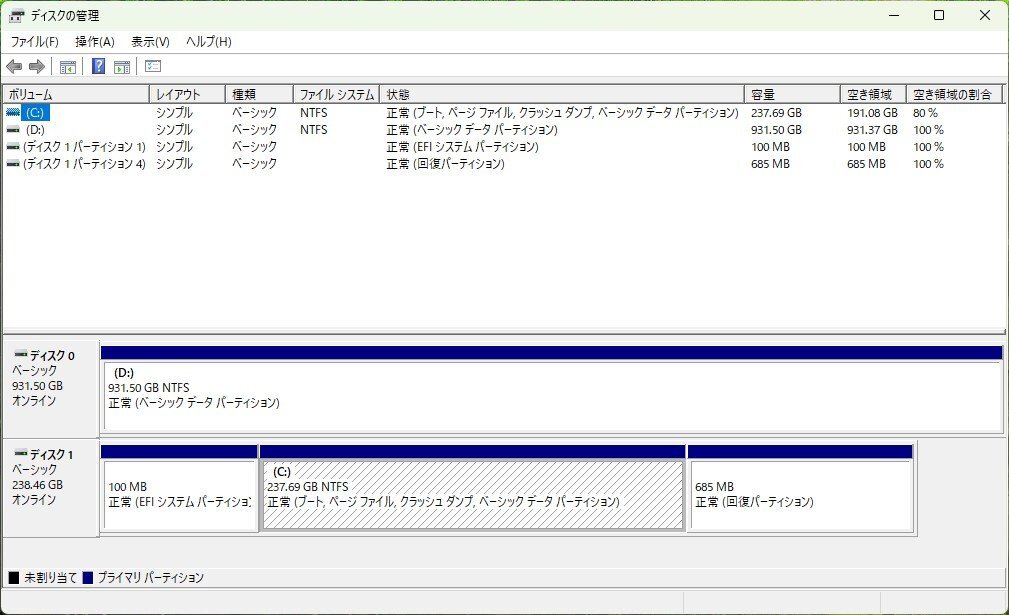The width and height of the screenshot is (1009, 615).
Task: Select the (C:) volume icon in the list
Action: tap(14, 112)
